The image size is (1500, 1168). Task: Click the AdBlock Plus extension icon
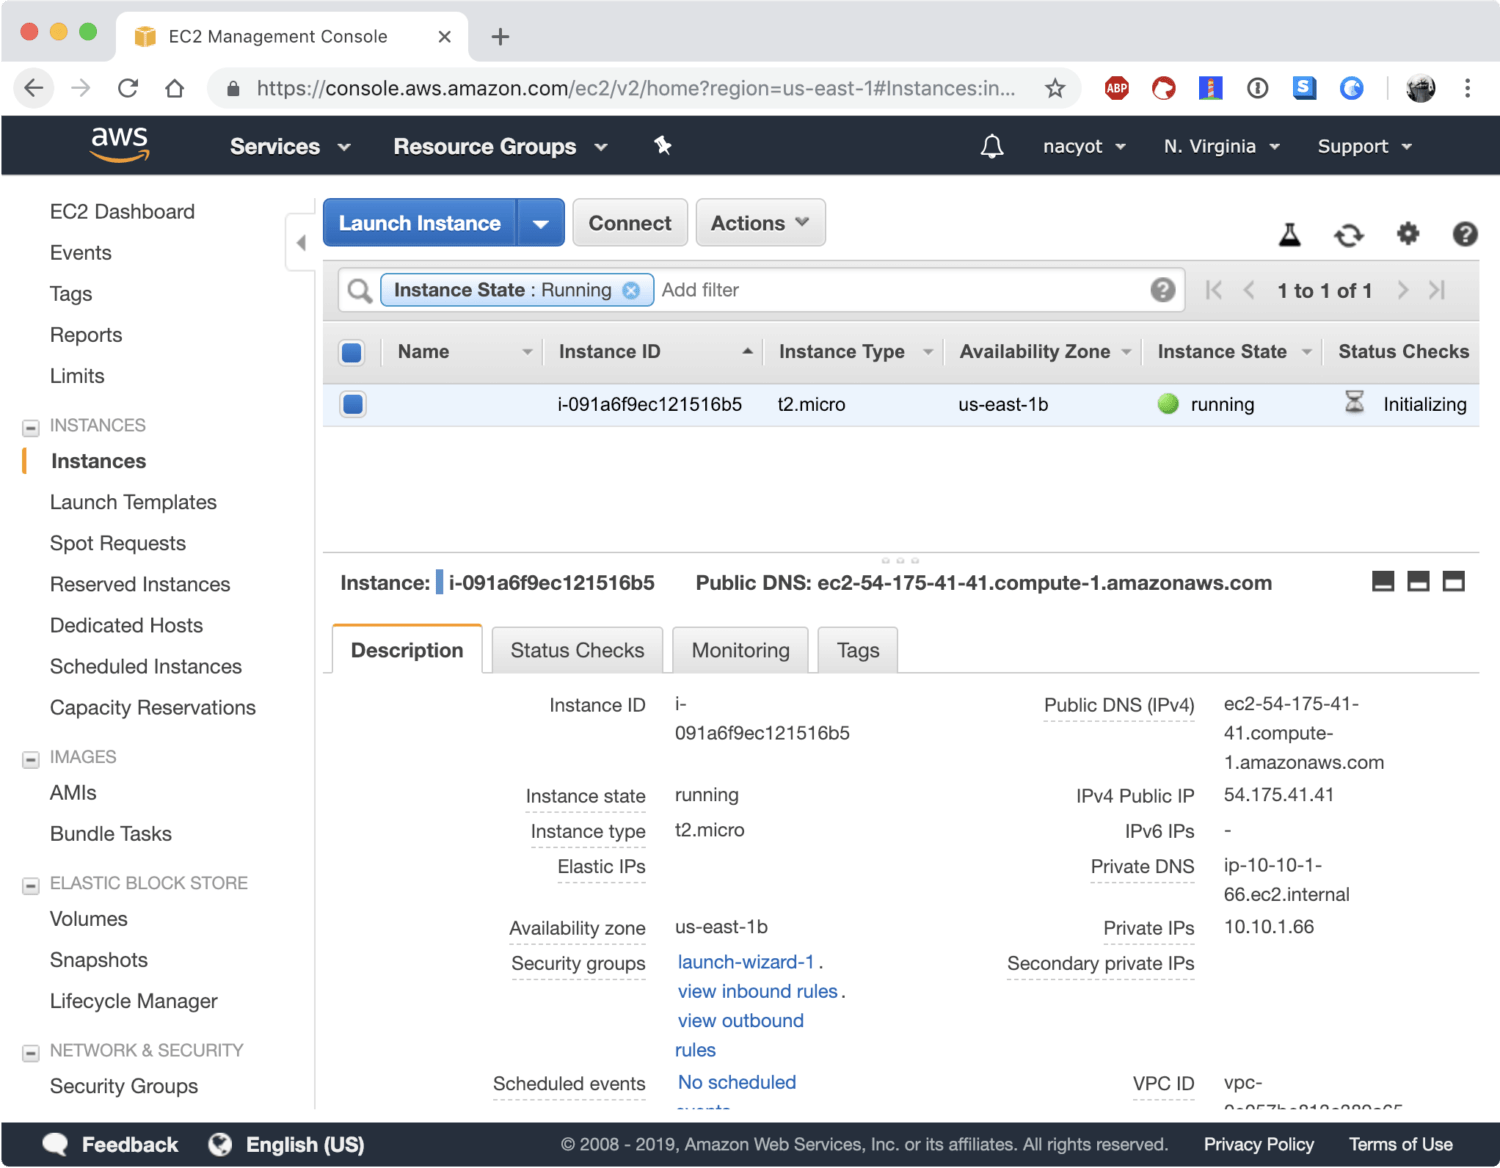1117,88
